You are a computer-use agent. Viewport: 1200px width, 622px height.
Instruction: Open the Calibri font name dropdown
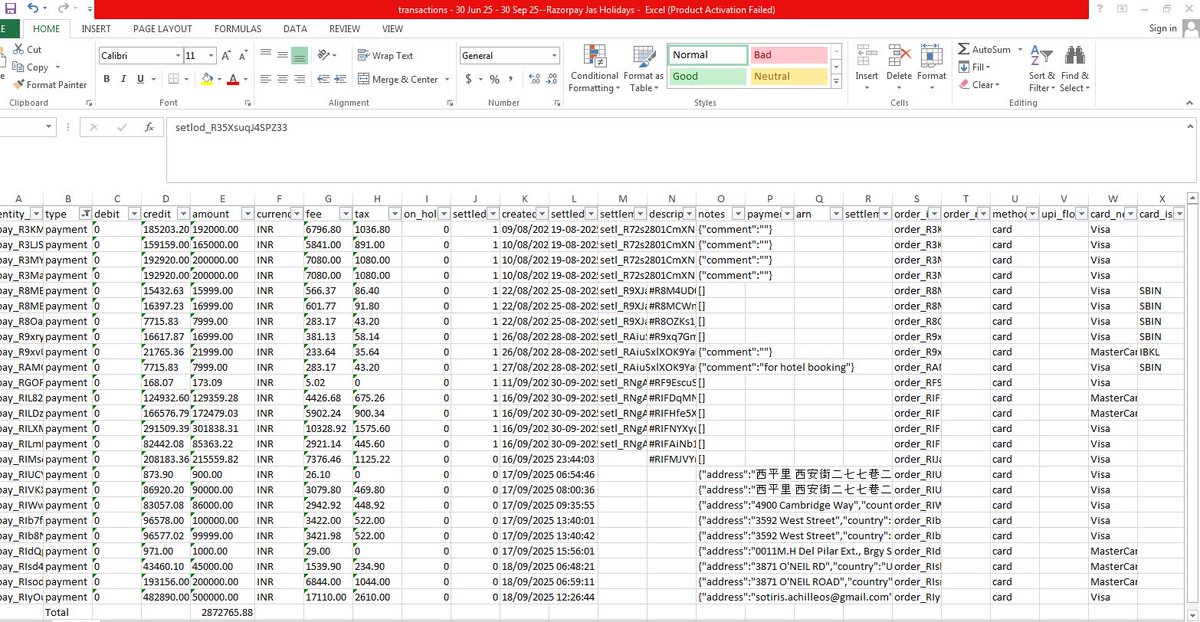click(x=179, y=56)
